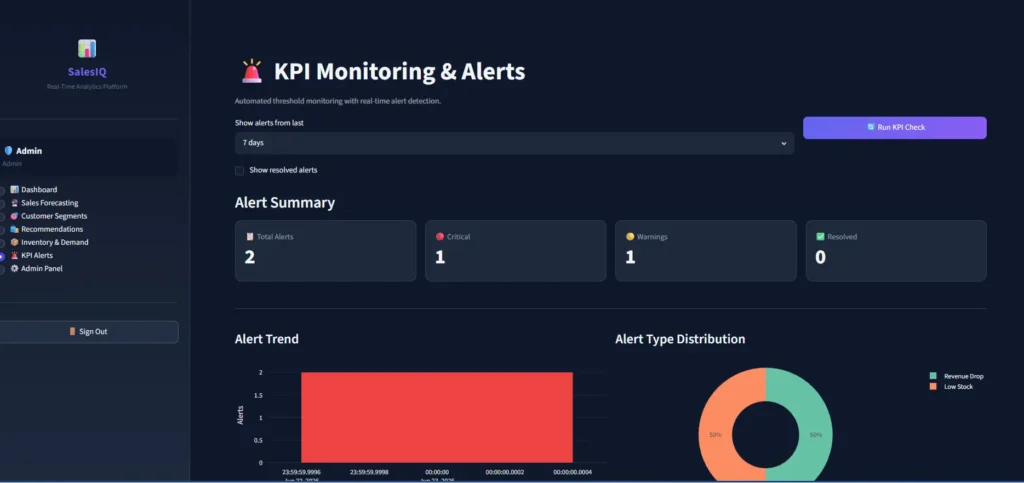Image resolution: width=1024 pixels, height=483 pixels.
Task: Click the Recommendations shopping bags icon
Action: [x=14, y=229]
